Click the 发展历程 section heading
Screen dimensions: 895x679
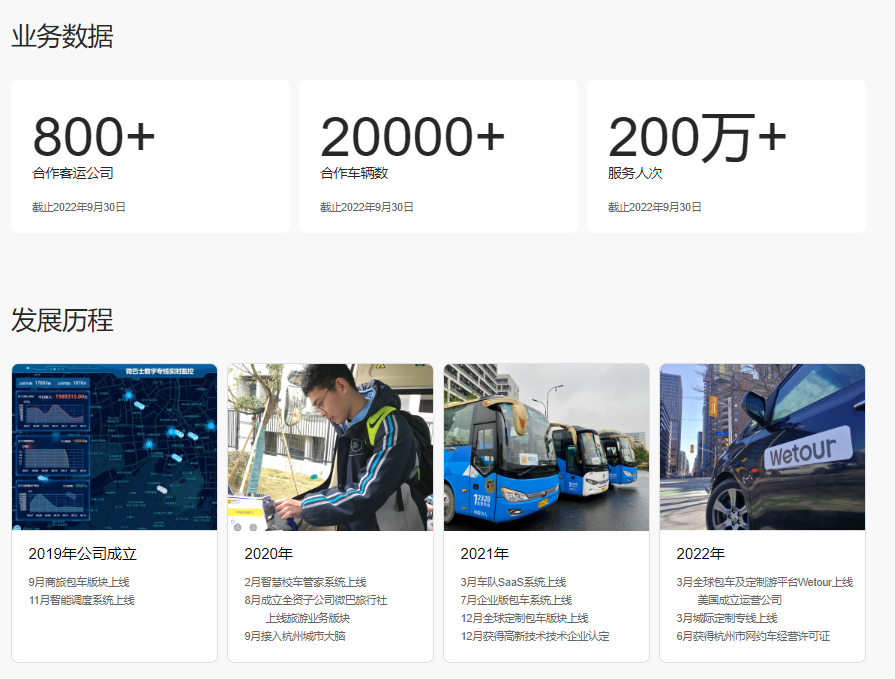pos(62,321)
